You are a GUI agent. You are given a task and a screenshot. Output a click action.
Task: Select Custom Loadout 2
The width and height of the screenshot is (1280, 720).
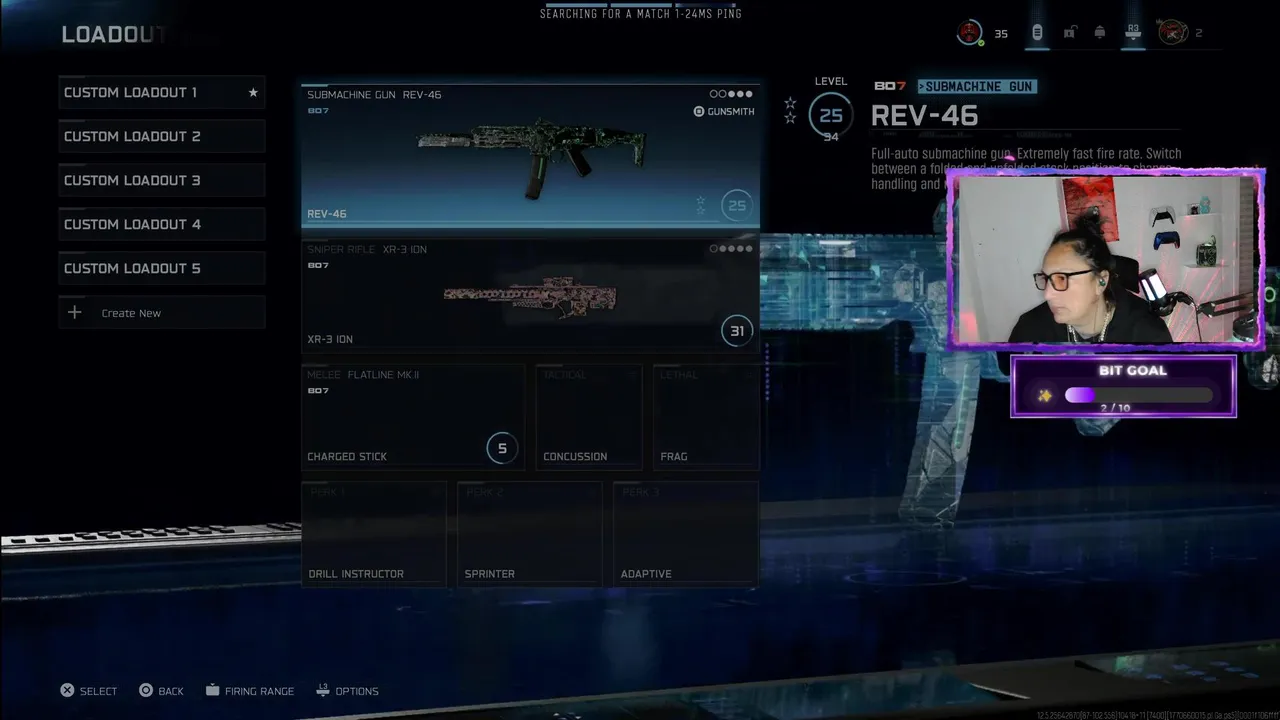pyautogui.click(x=162, y=137)
